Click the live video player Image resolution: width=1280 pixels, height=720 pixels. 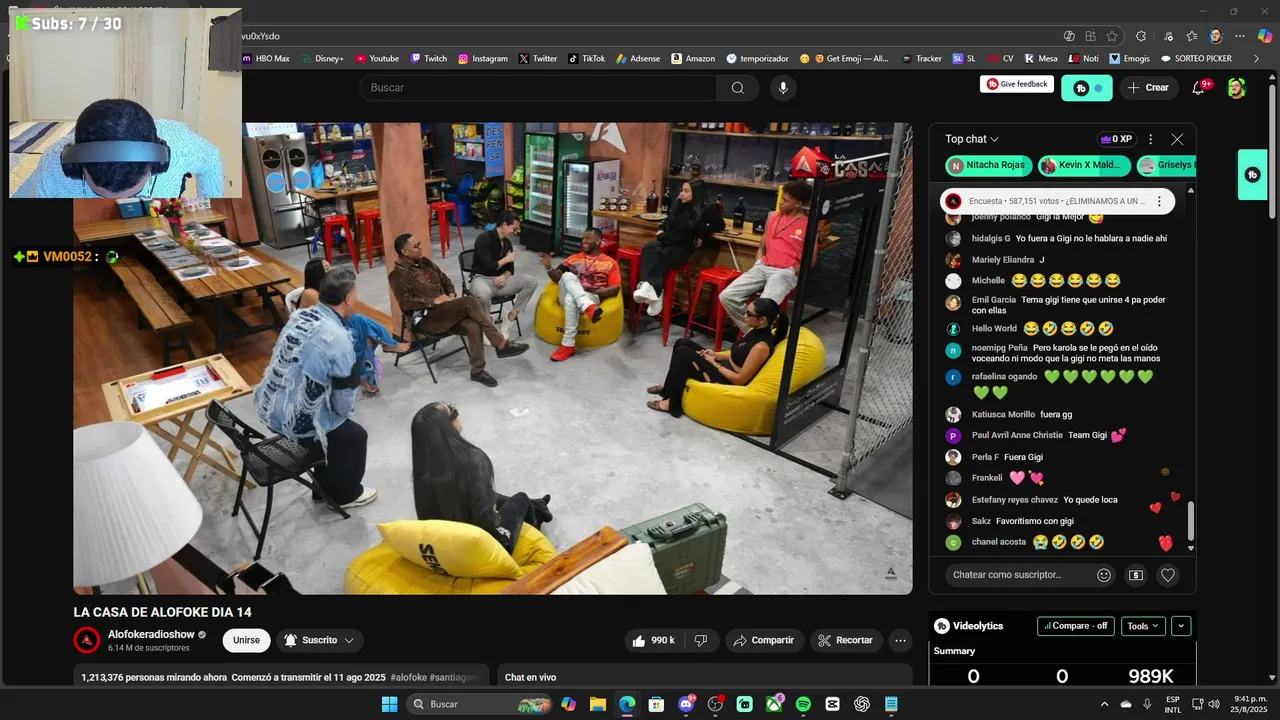[x=493, y=358]
